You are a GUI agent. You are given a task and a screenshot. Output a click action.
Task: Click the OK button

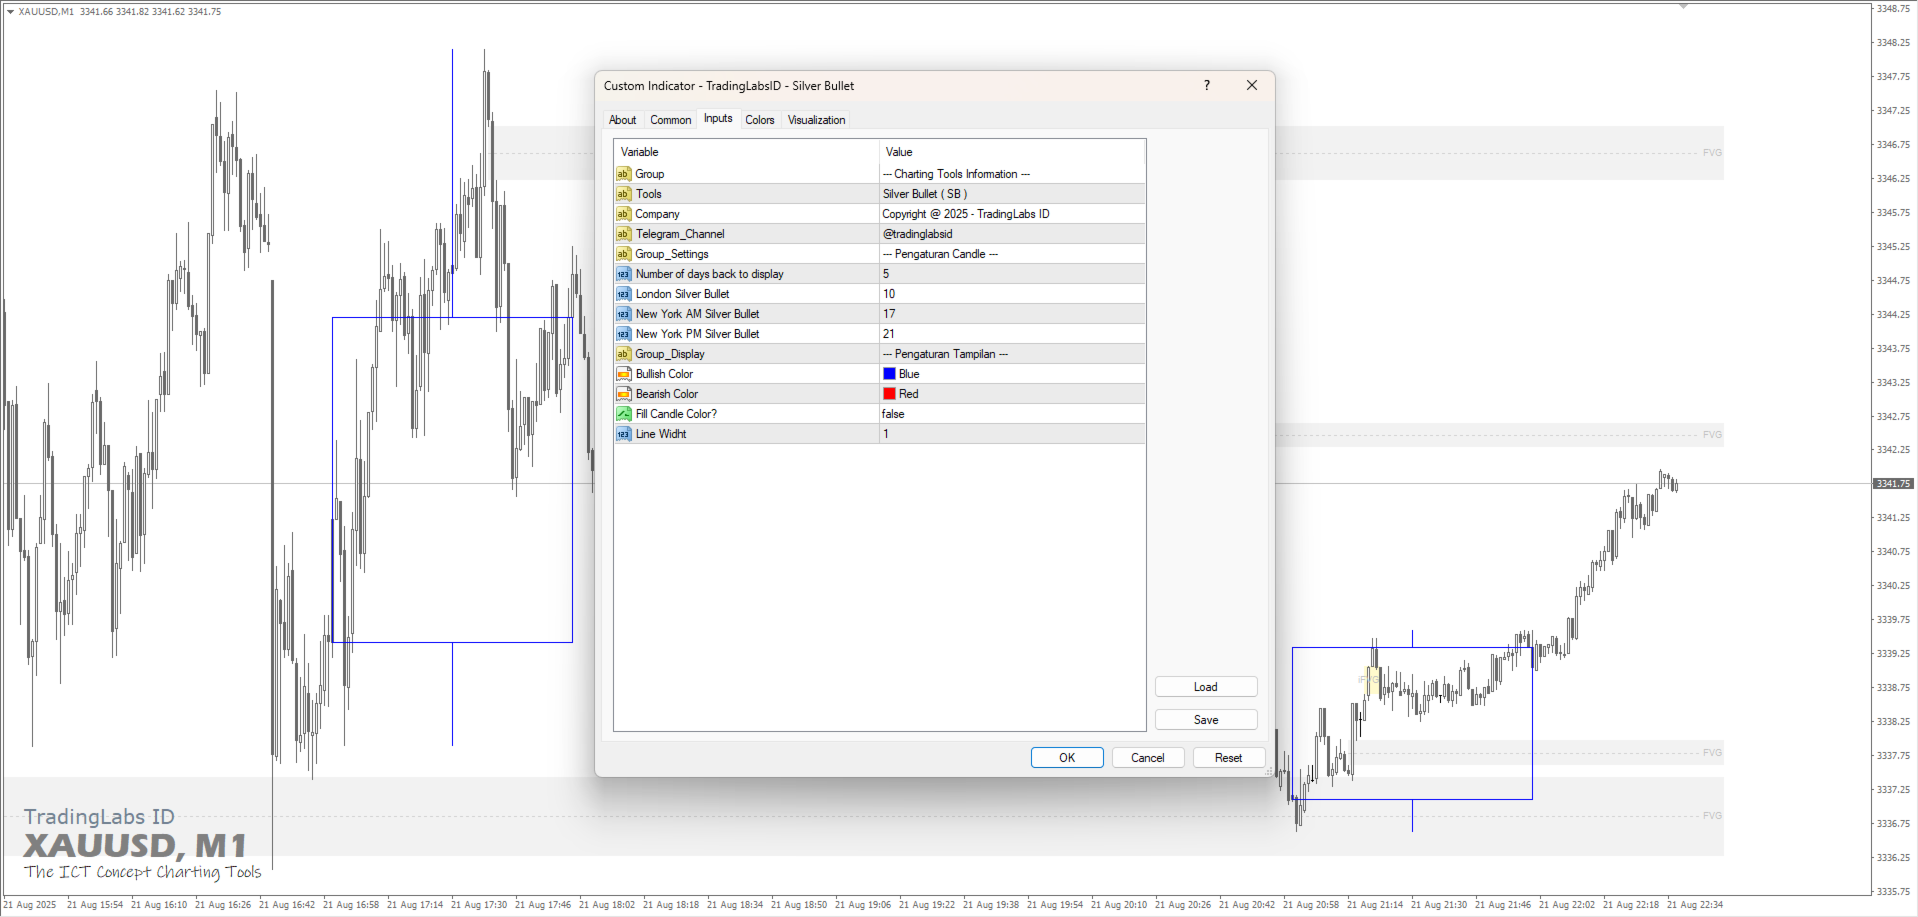pyautogui.click(x=1067, y=758)
